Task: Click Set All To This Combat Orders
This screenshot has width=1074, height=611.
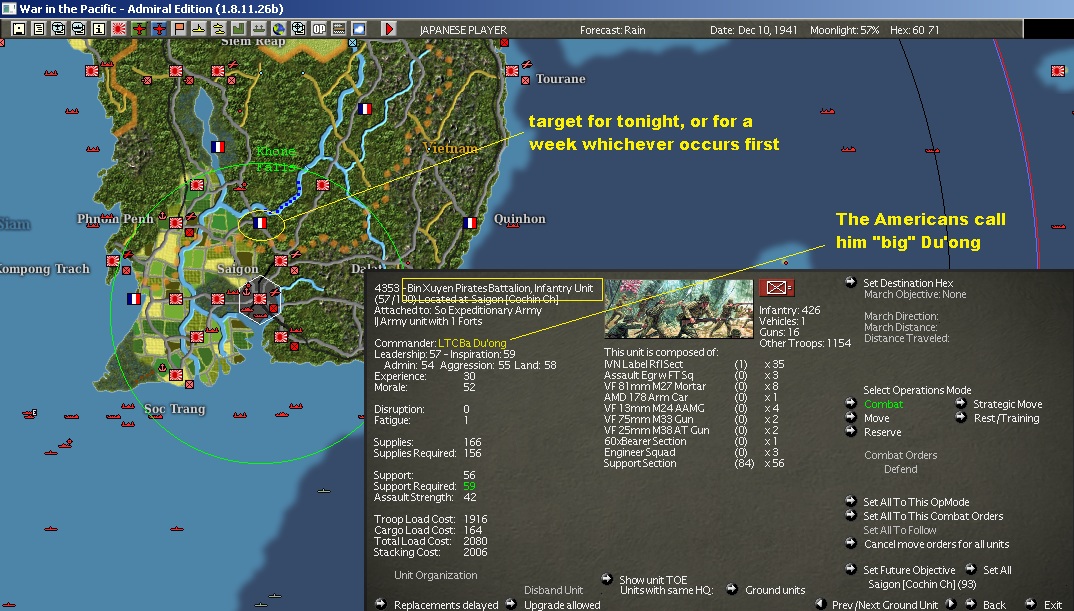Action: click(933, 516)
